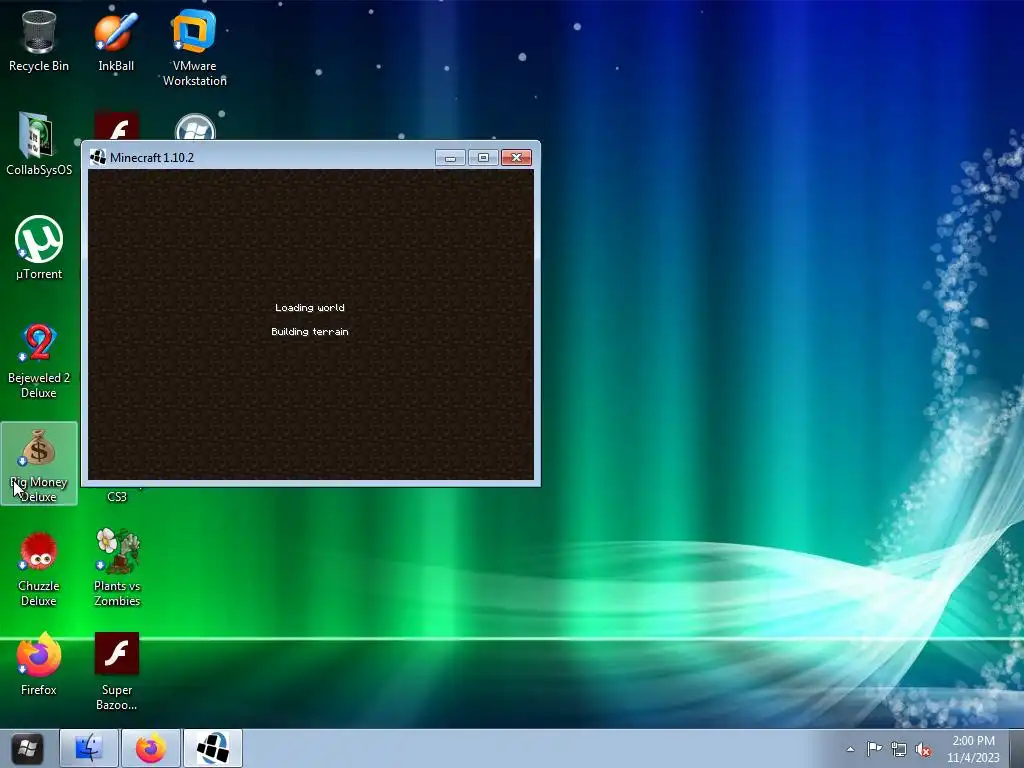1024x768 pixels.
Task: Open the network tray icon
Action: 899,749
